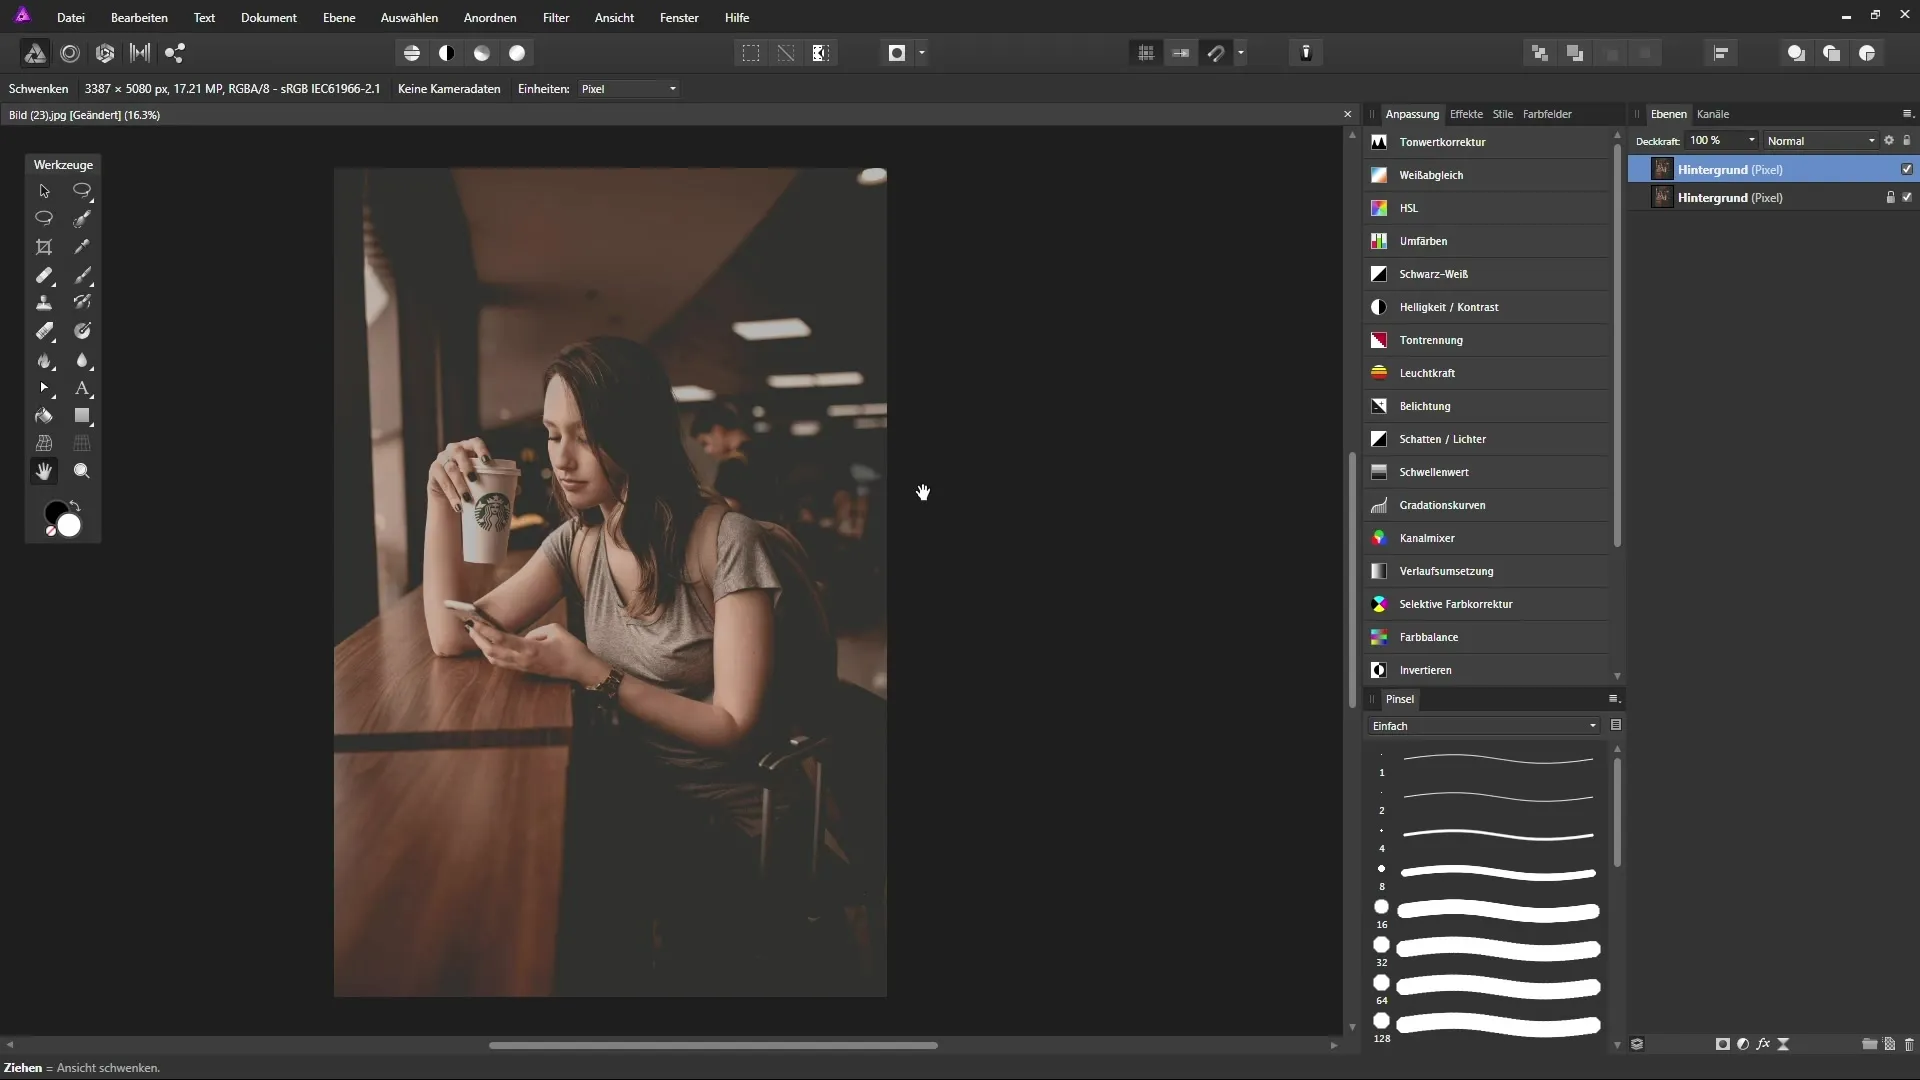Viewport: 1920px width, 1080px height.
Task: Switch to the Farbfelder tab
Action: (1547, 114)
